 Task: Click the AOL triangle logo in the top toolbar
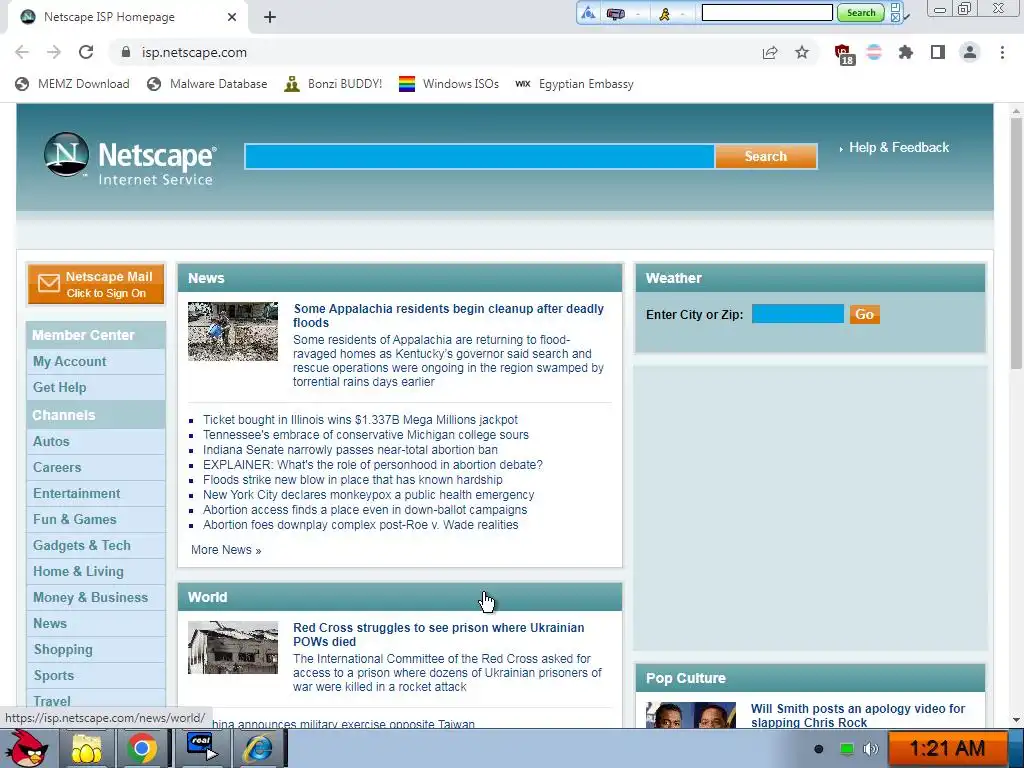(x=588, y=13)
